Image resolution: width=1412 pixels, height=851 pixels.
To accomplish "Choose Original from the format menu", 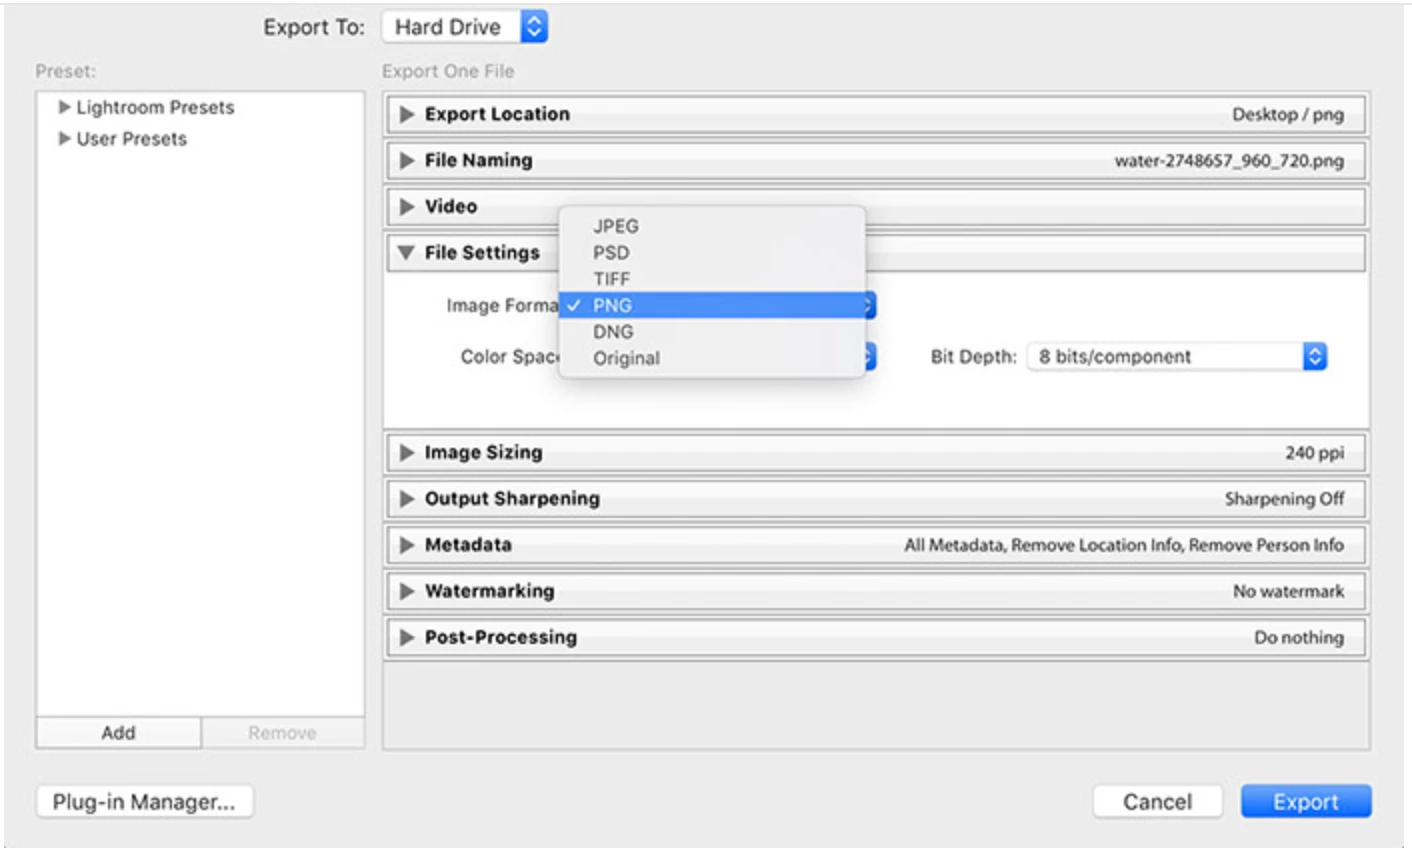I will coord(712,358).
